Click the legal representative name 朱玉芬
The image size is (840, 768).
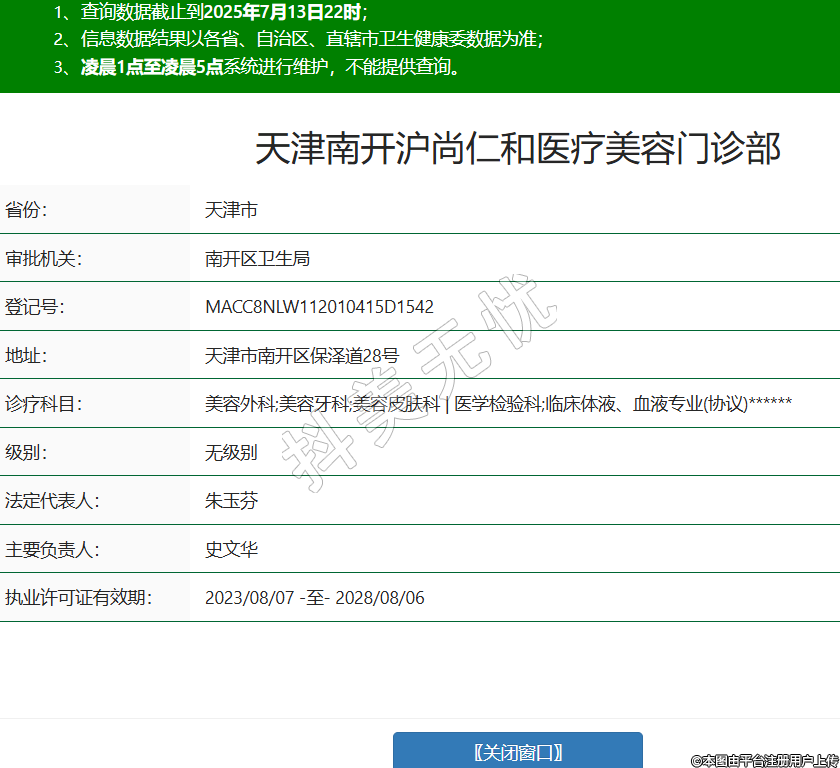[231, 501]
